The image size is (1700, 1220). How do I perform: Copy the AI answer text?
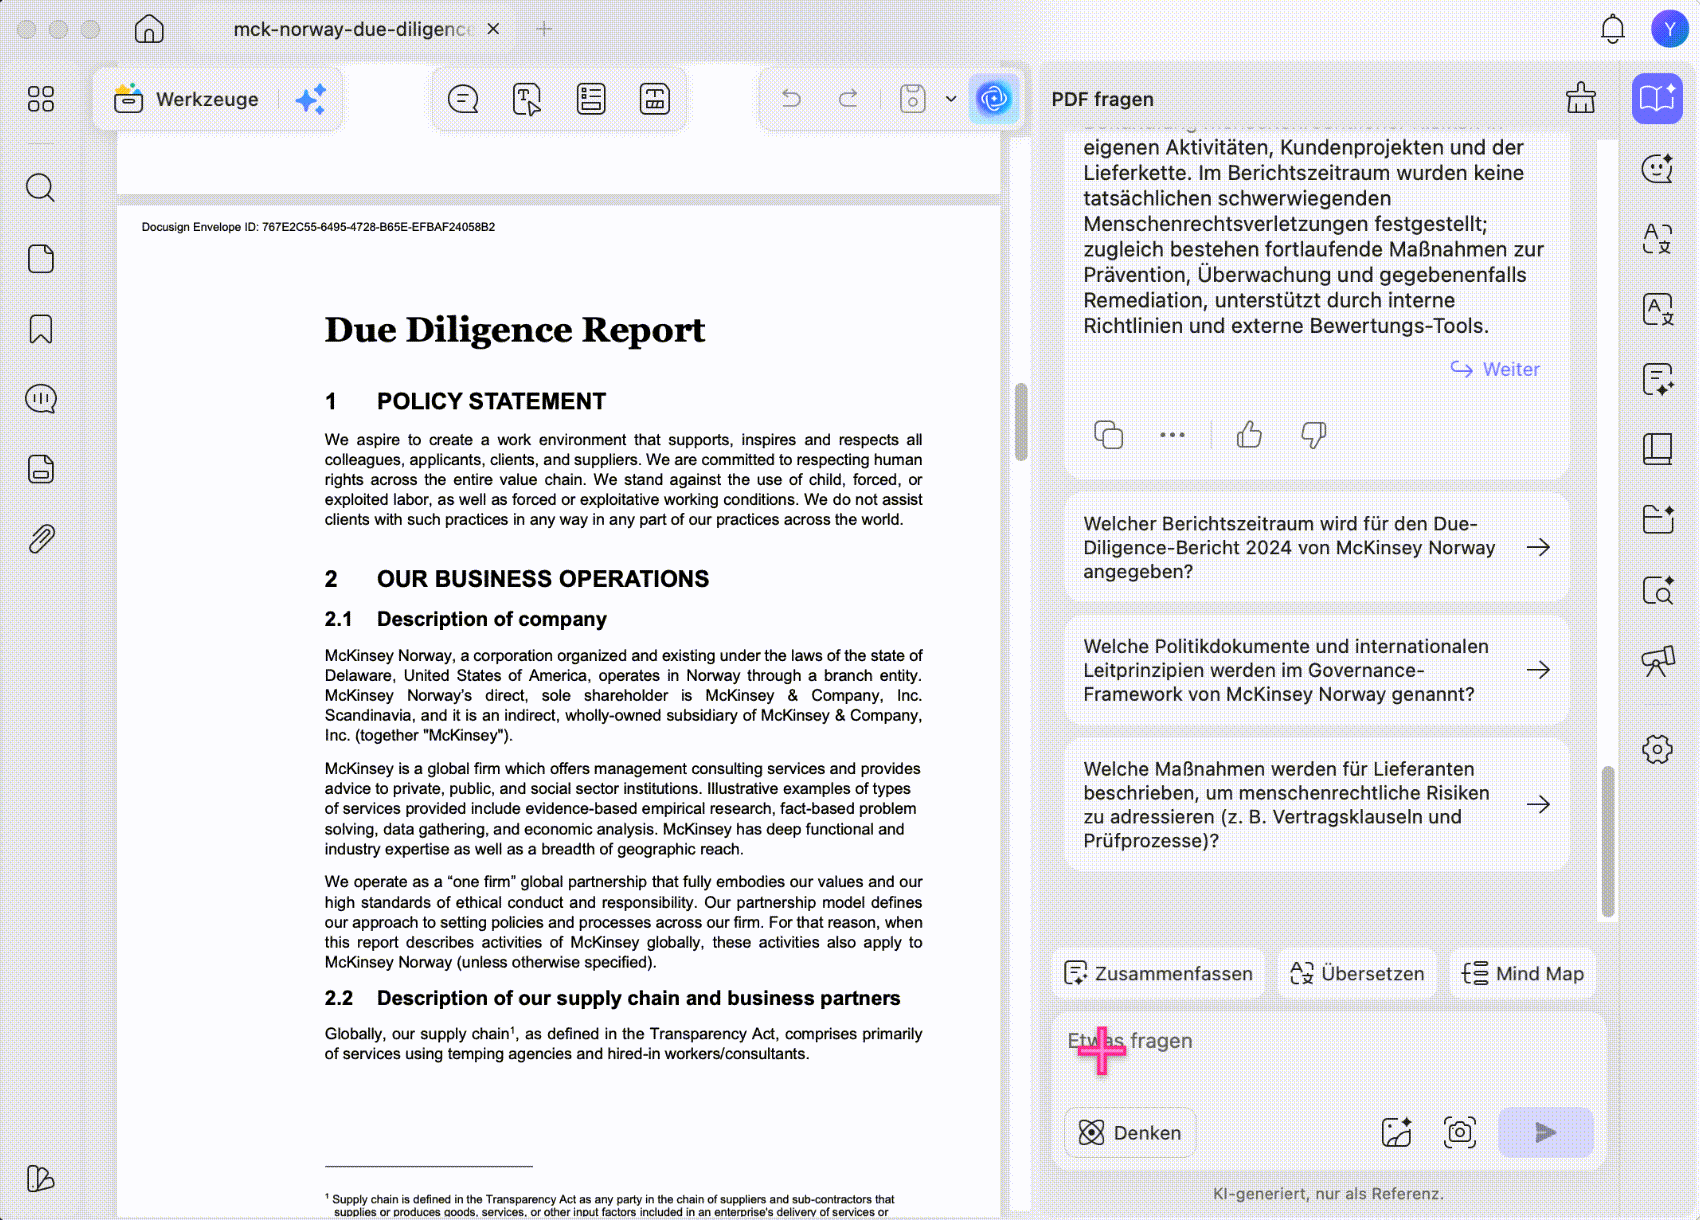[x=1108, y=435]
